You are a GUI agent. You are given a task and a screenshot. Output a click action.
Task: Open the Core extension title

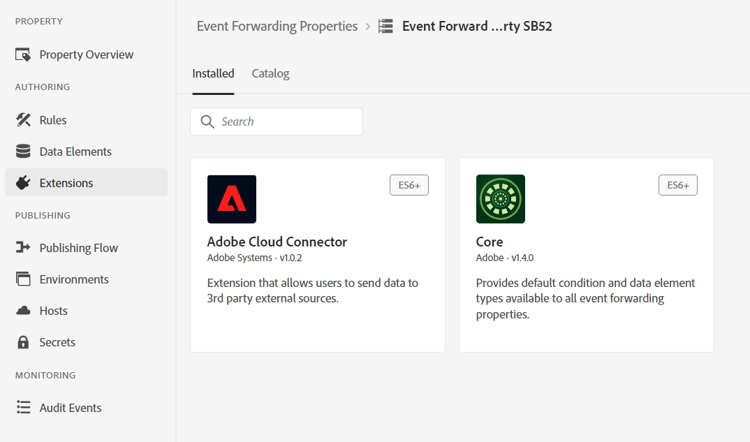489,242
